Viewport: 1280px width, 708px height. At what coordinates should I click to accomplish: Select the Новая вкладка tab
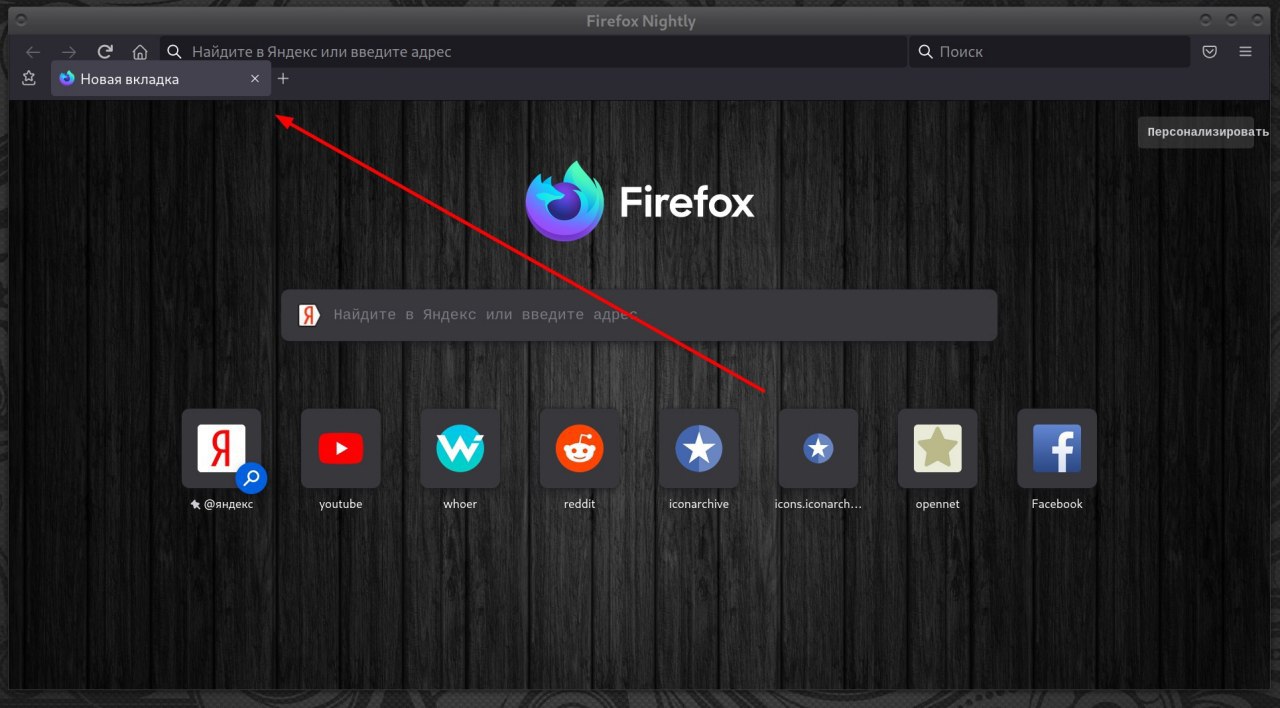tap(161, 79)
